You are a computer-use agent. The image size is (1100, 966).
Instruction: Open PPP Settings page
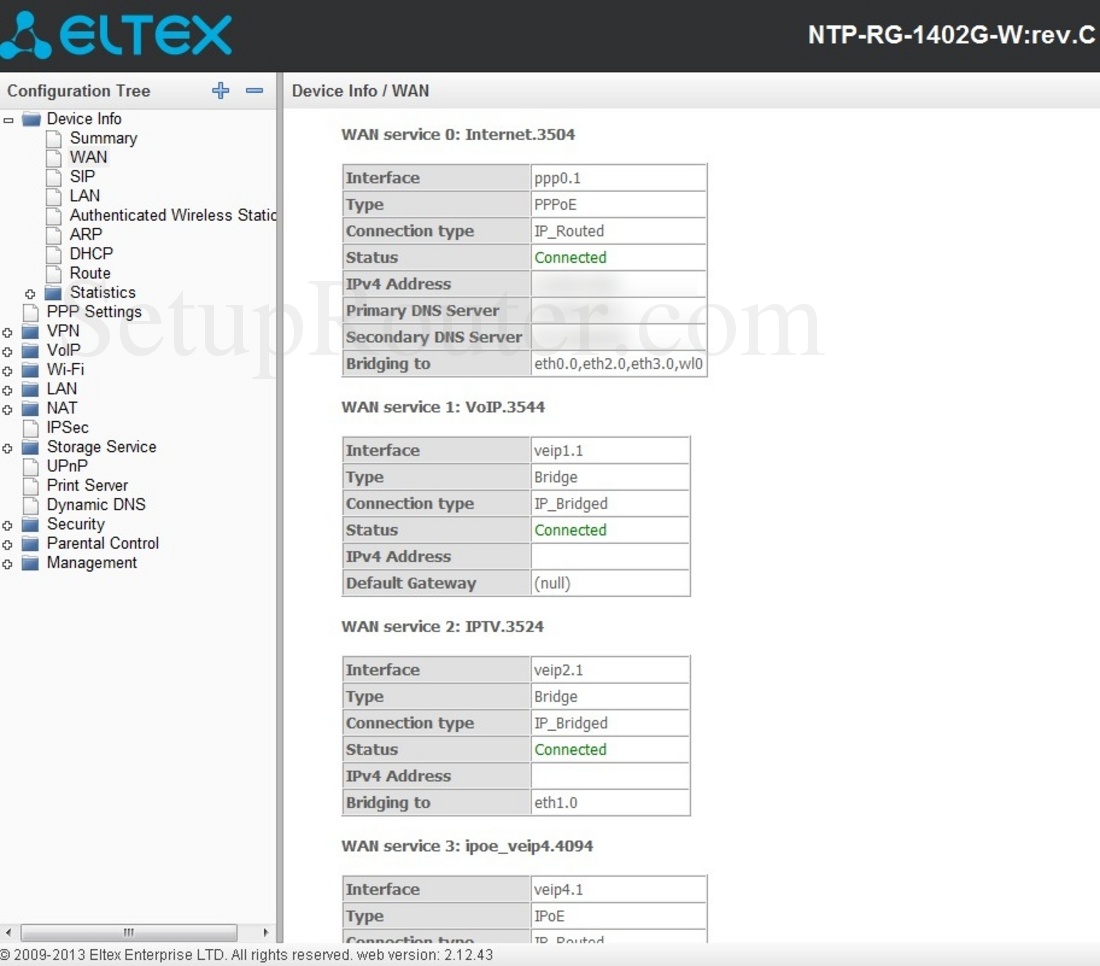[x=93, y=312]
